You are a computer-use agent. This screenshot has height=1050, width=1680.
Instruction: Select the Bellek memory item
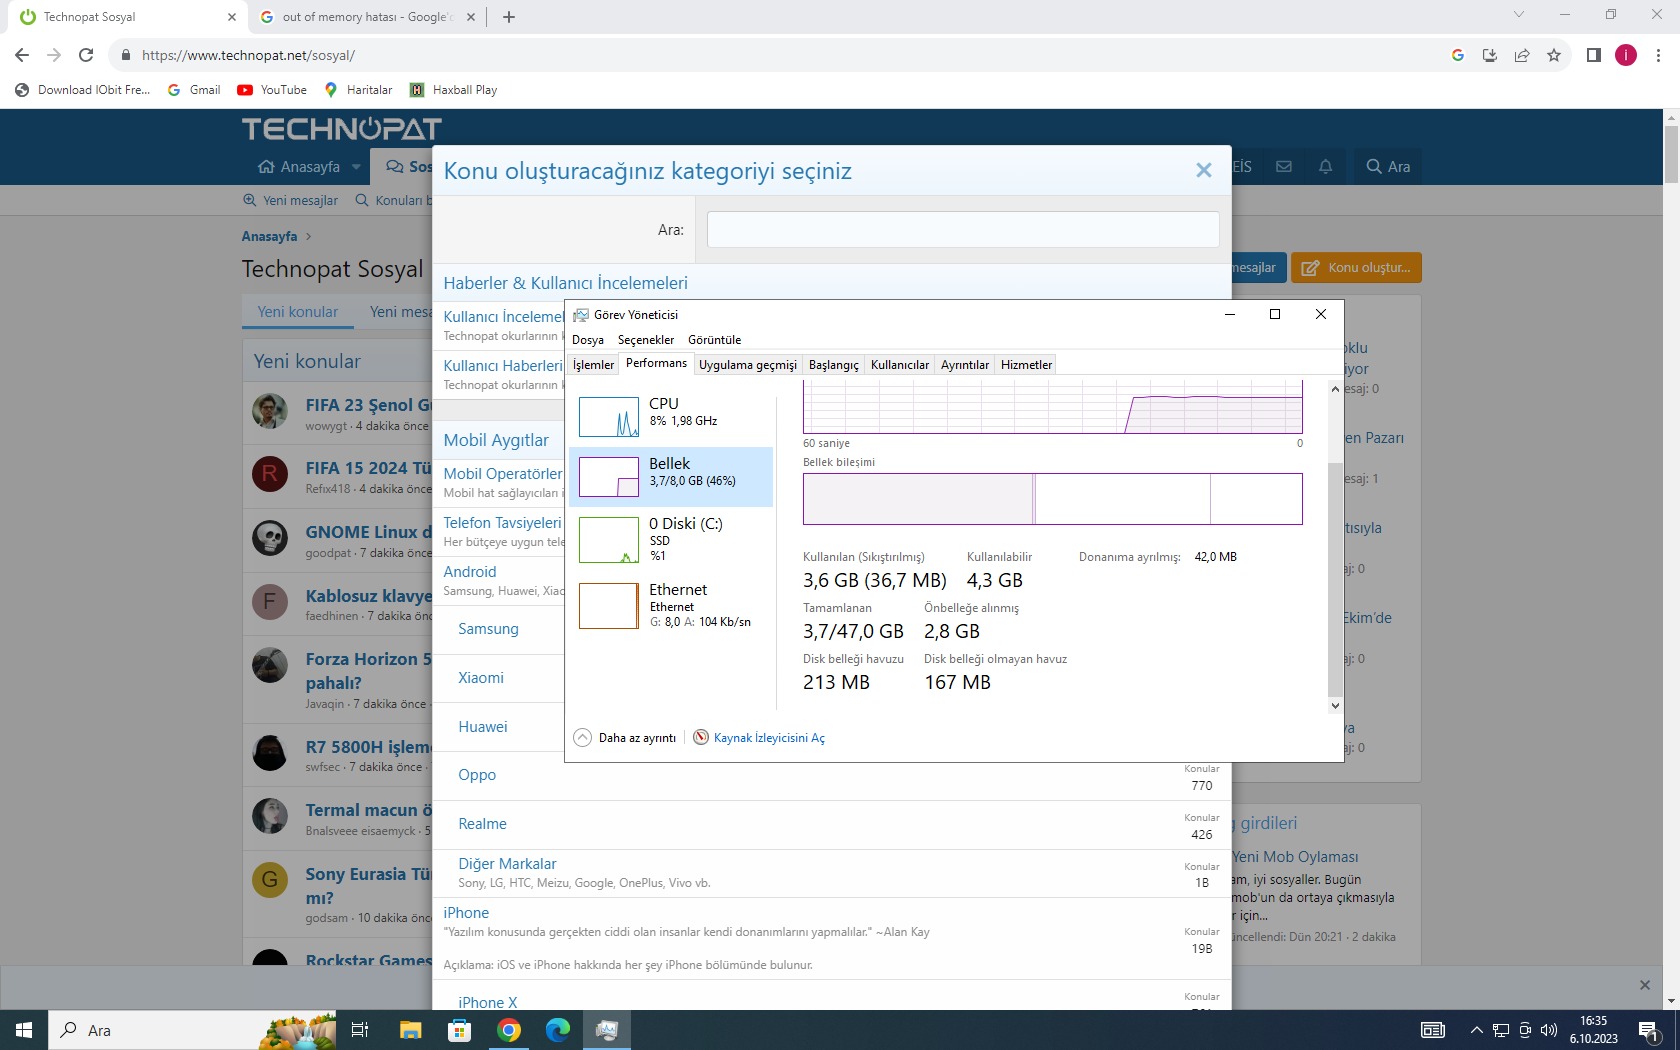(x=671, y=477)
